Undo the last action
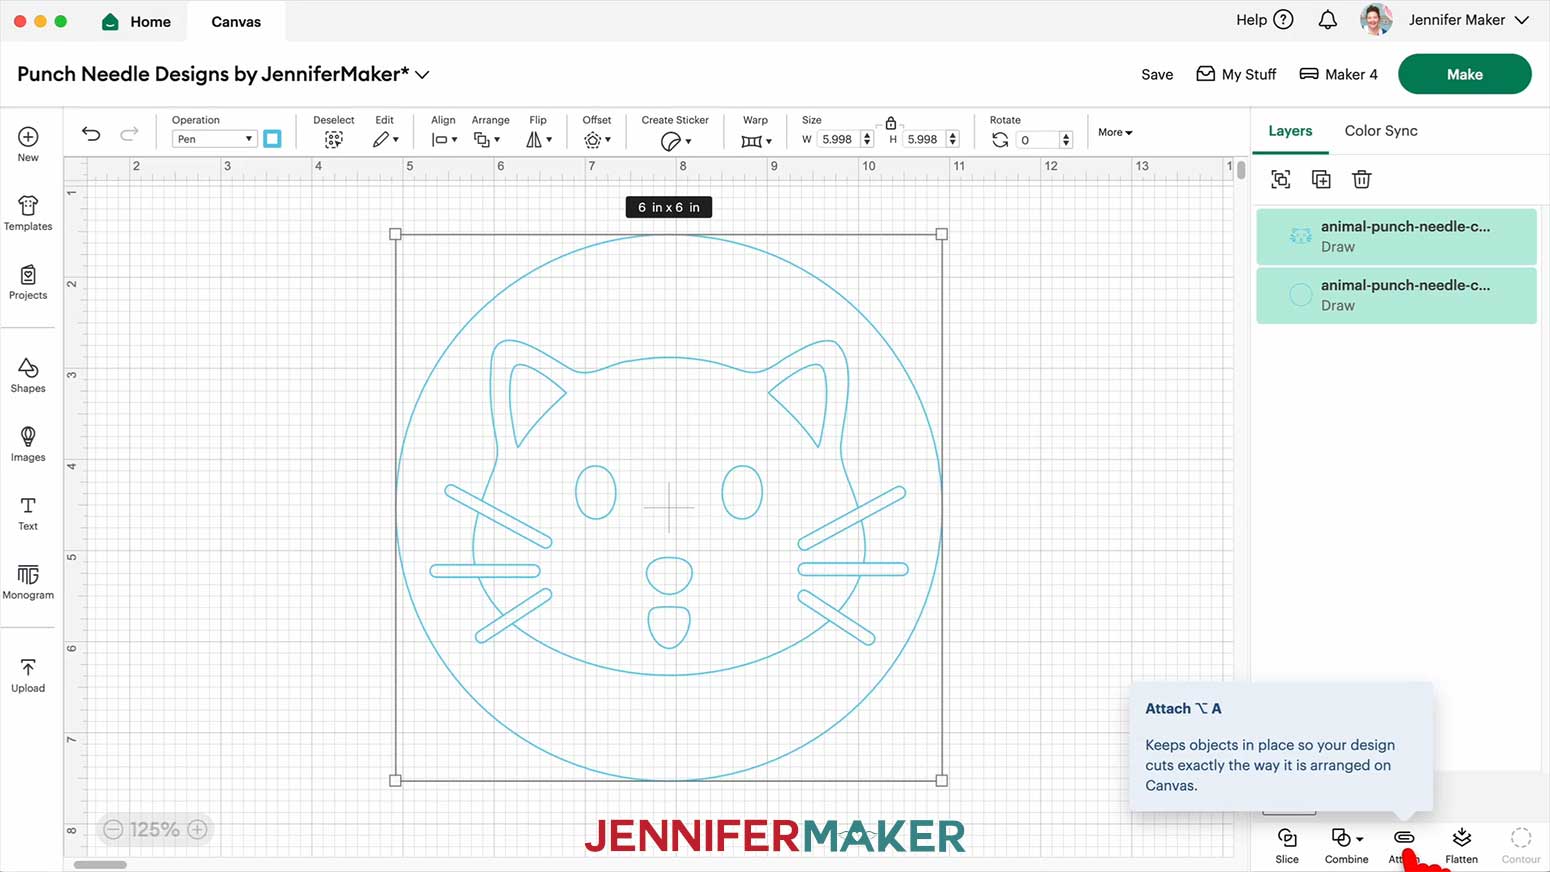1550x872 pixels. click(x=91, y=134)
